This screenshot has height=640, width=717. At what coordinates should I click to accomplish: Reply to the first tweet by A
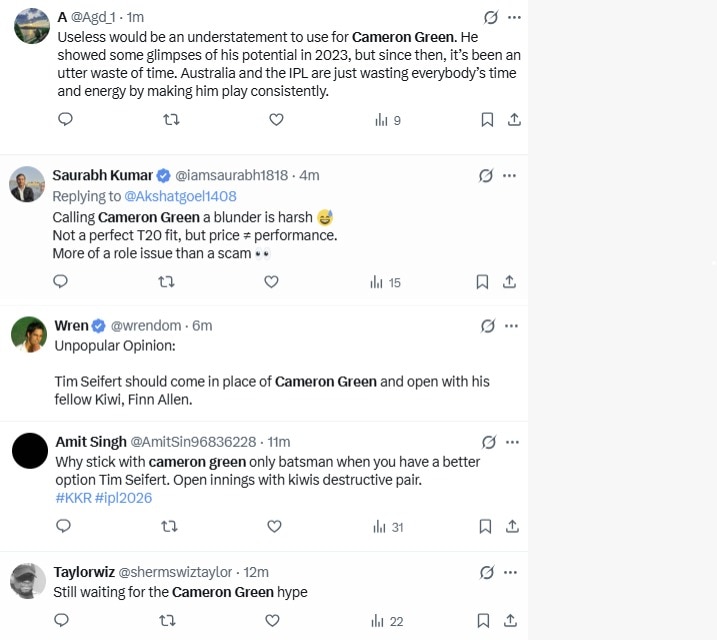tap(65, 120)
